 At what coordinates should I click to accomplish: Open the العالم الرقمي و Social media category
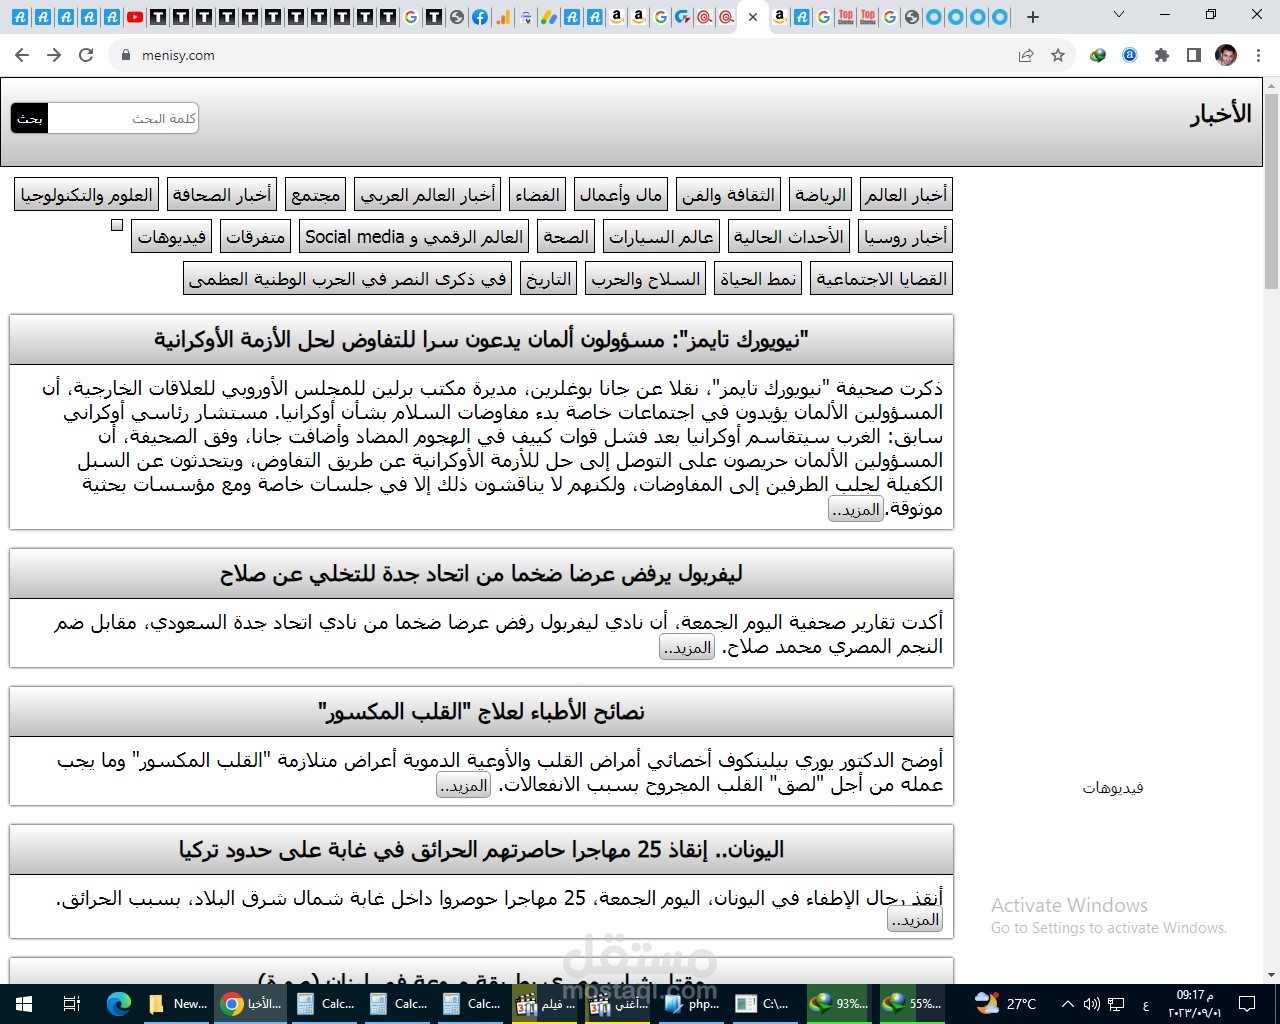pyautogui.click(x=414, y=237)
